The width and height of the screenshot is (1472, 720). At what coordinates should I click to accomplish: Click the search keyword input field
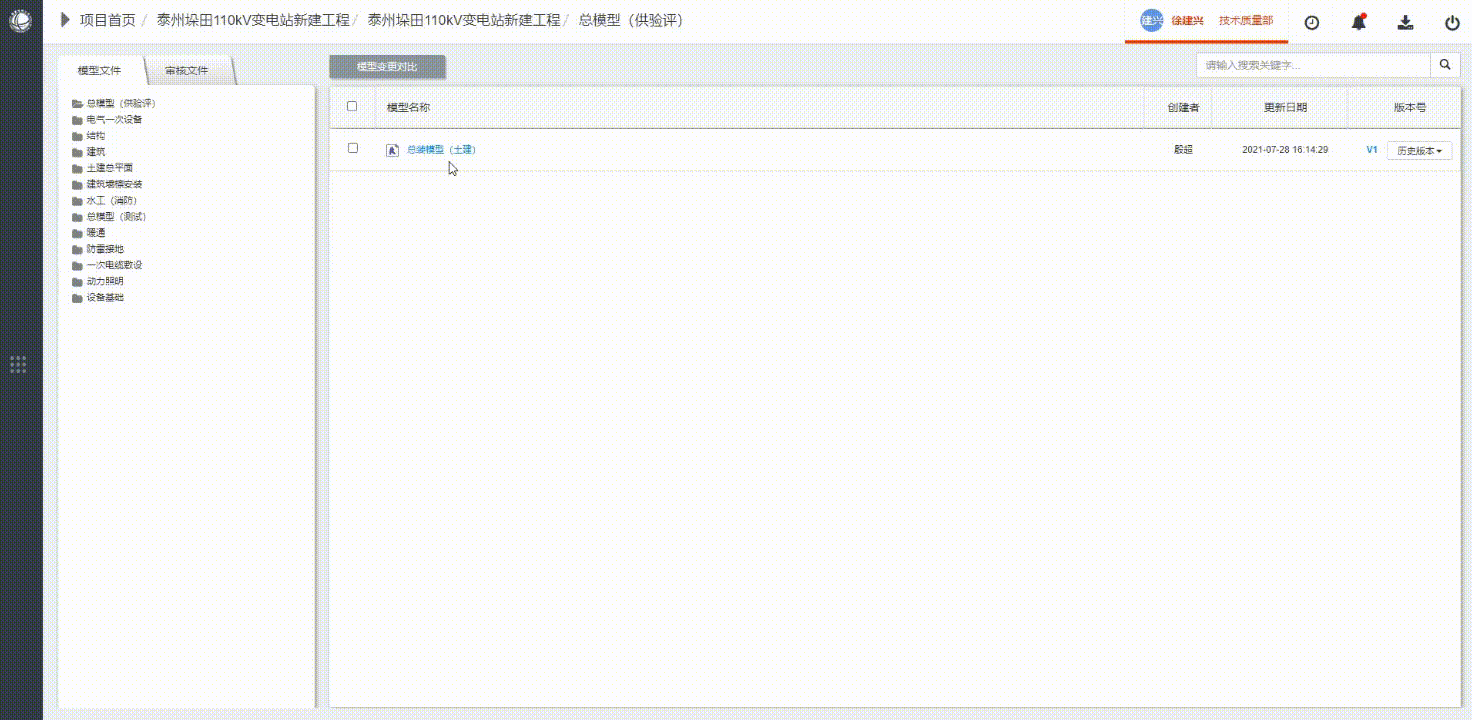click(1312, 65)
